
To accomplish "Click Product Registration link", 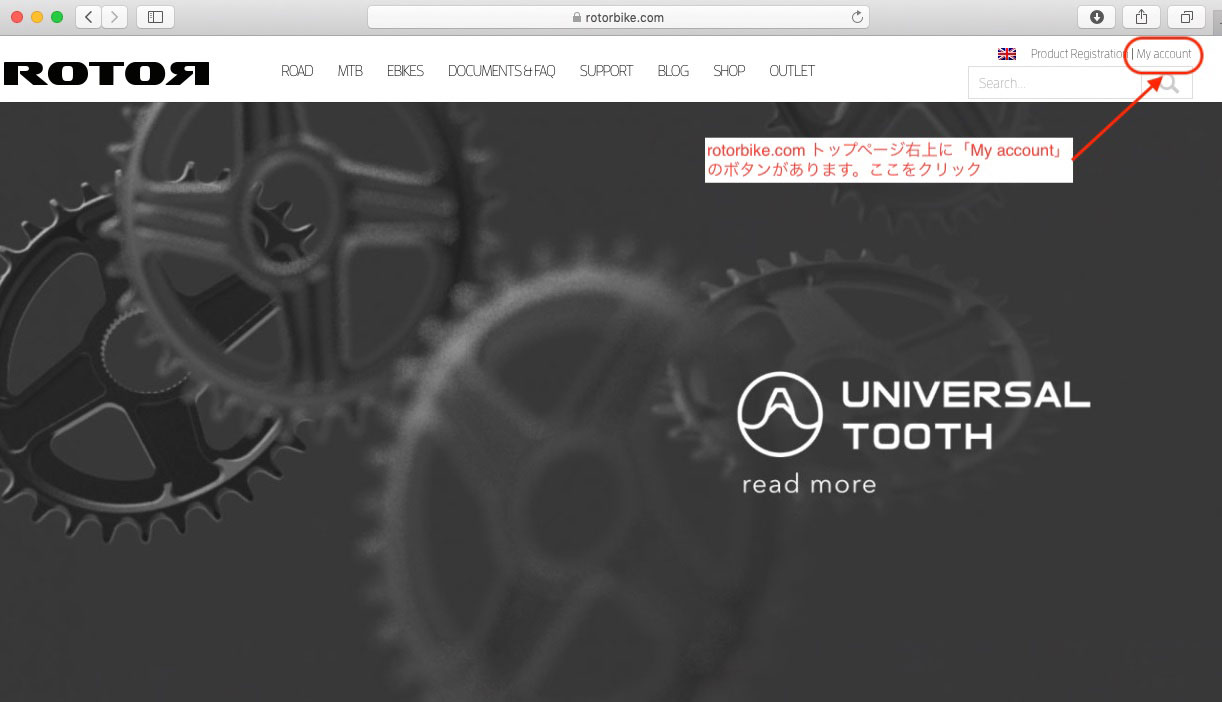I will [1079, 54].
